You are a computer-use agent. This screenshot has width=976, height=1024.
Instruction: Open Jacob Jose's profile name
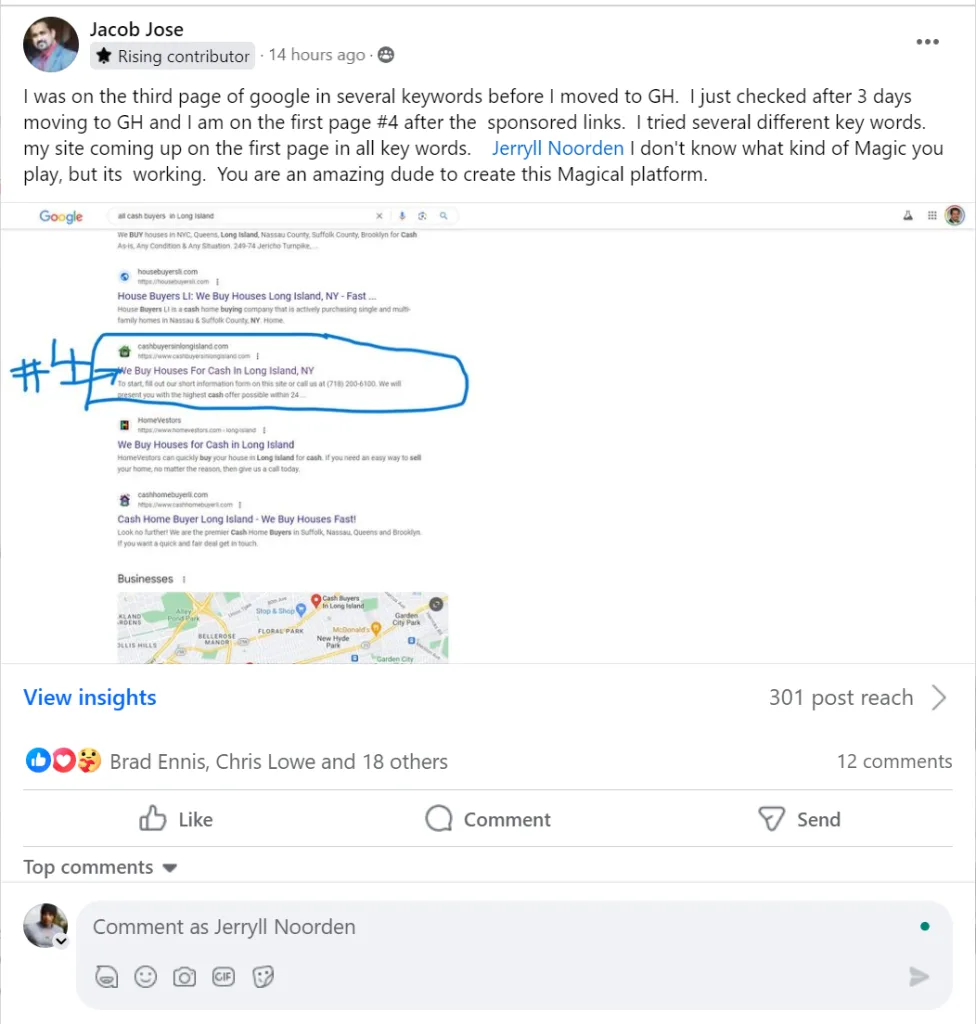click(137, 29)
